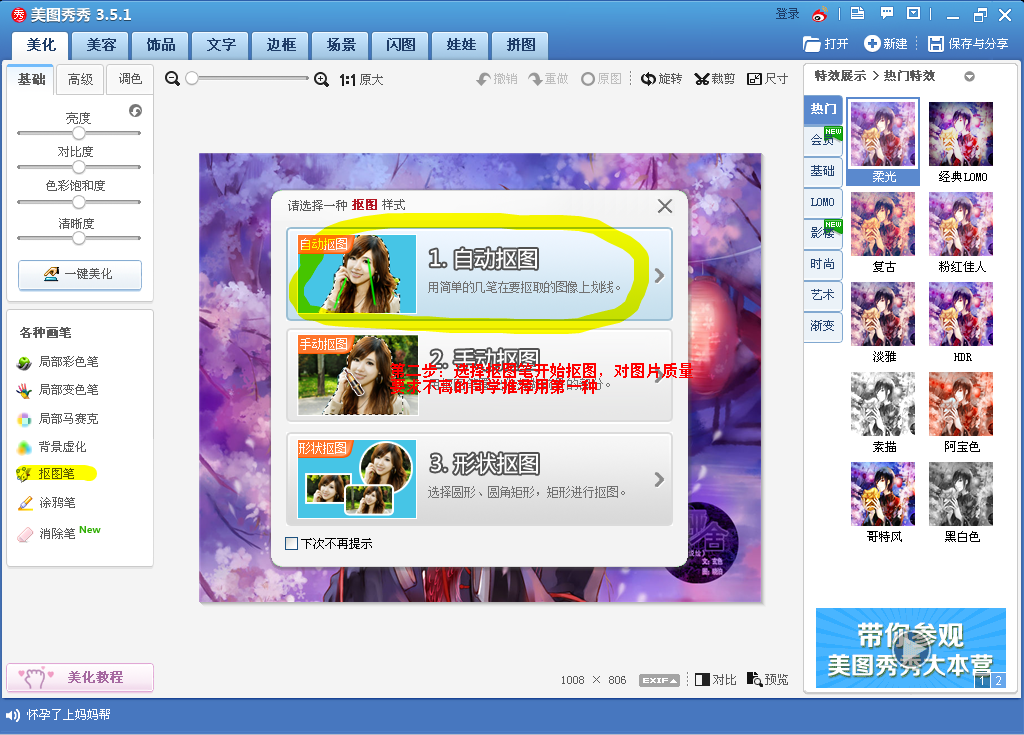Reset basic adjustments with refresh icon
This screenshot has height=735, width=1024.
[x=135, y=110]
